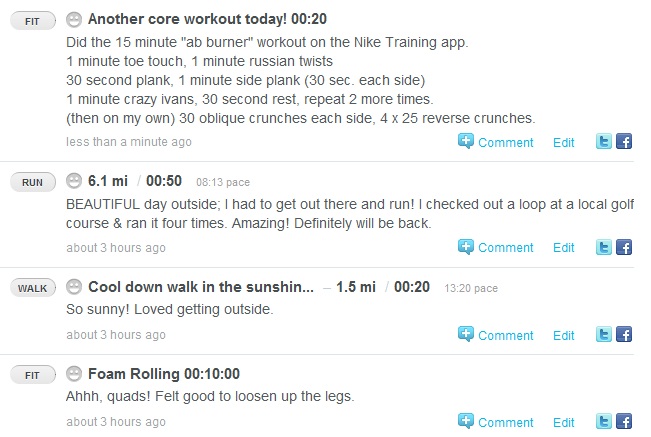Image resolution: width=651 pixels, height=437 pixels.
Task: Edit the Foam Rolling entry
Action: [x=564, y=421]
